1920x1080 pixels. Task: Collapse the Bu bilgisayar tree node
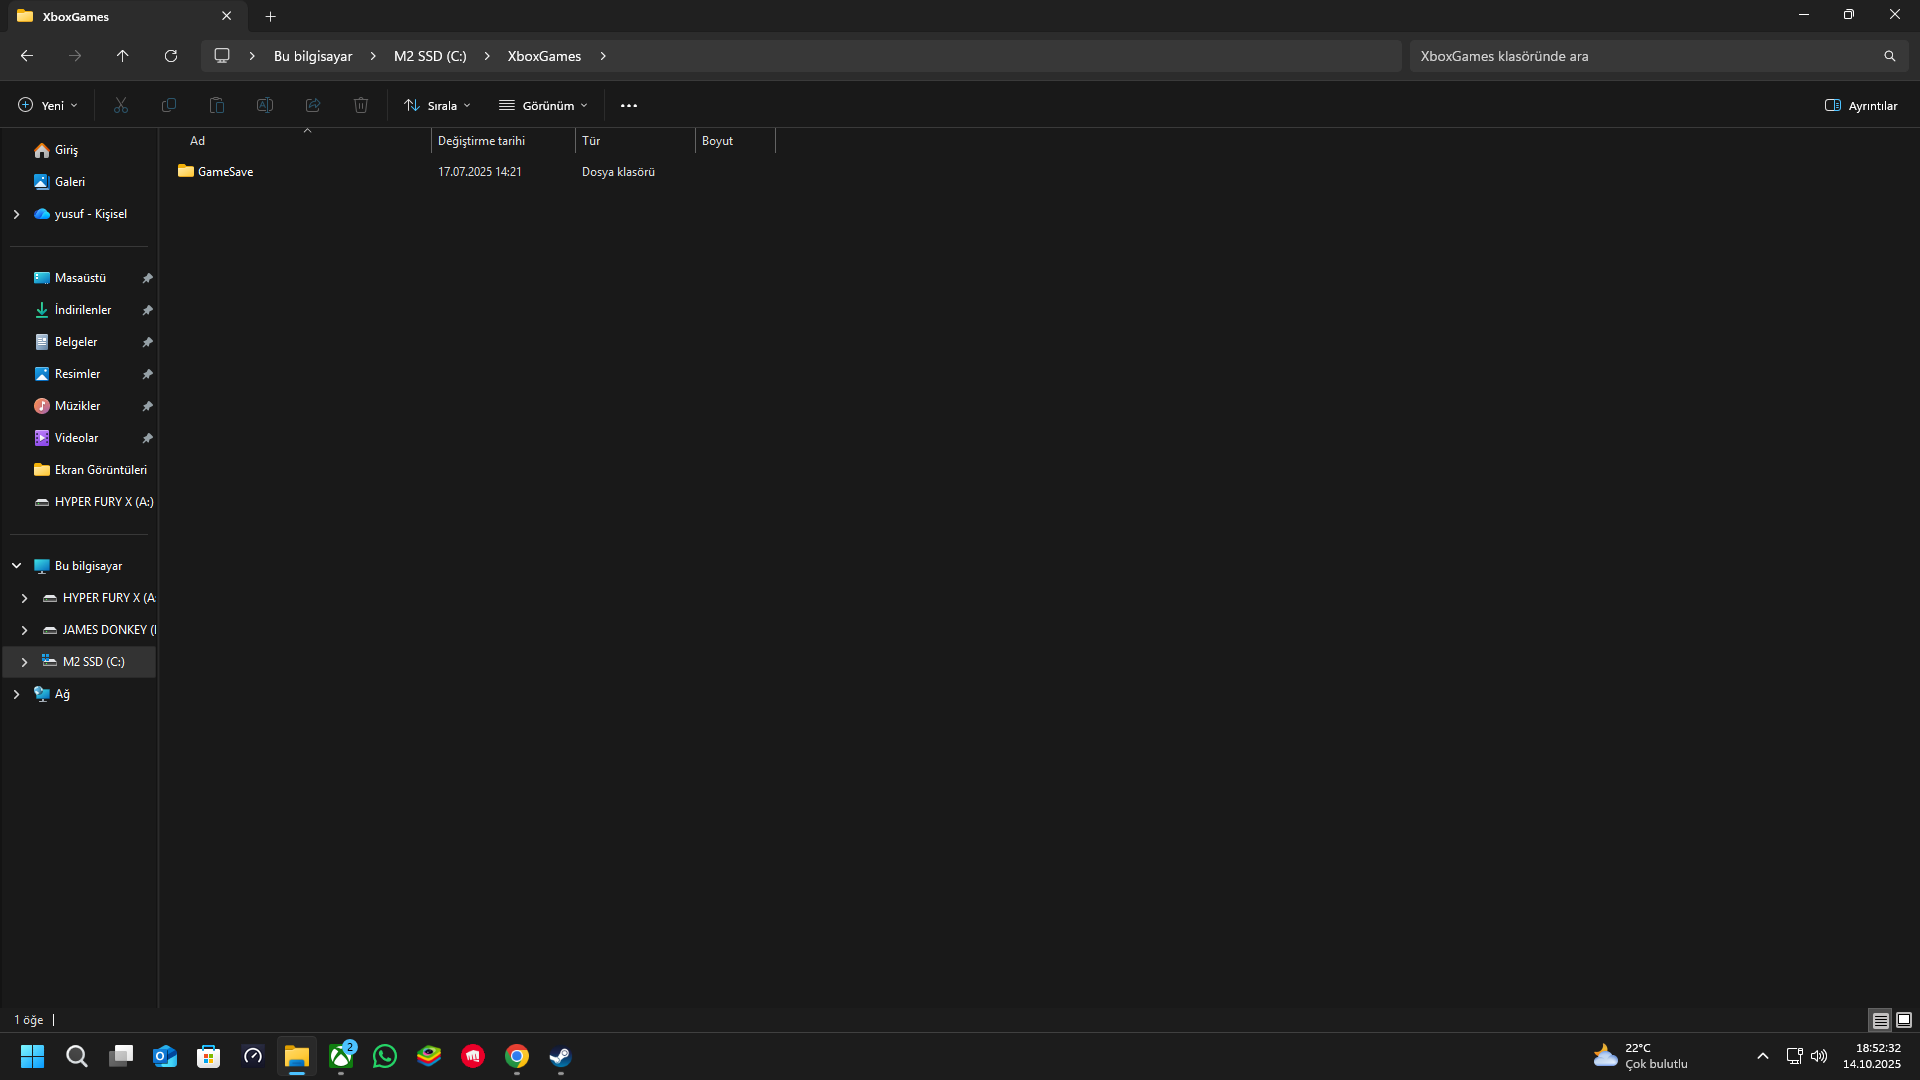pyautogui.click(x=16, y=566)
